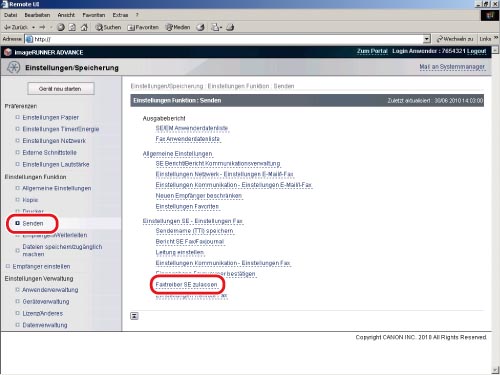The image size is (500, 375).
Task: Expand the address bar dropdown
Action: pyautogui.click(x=427, y=39)
